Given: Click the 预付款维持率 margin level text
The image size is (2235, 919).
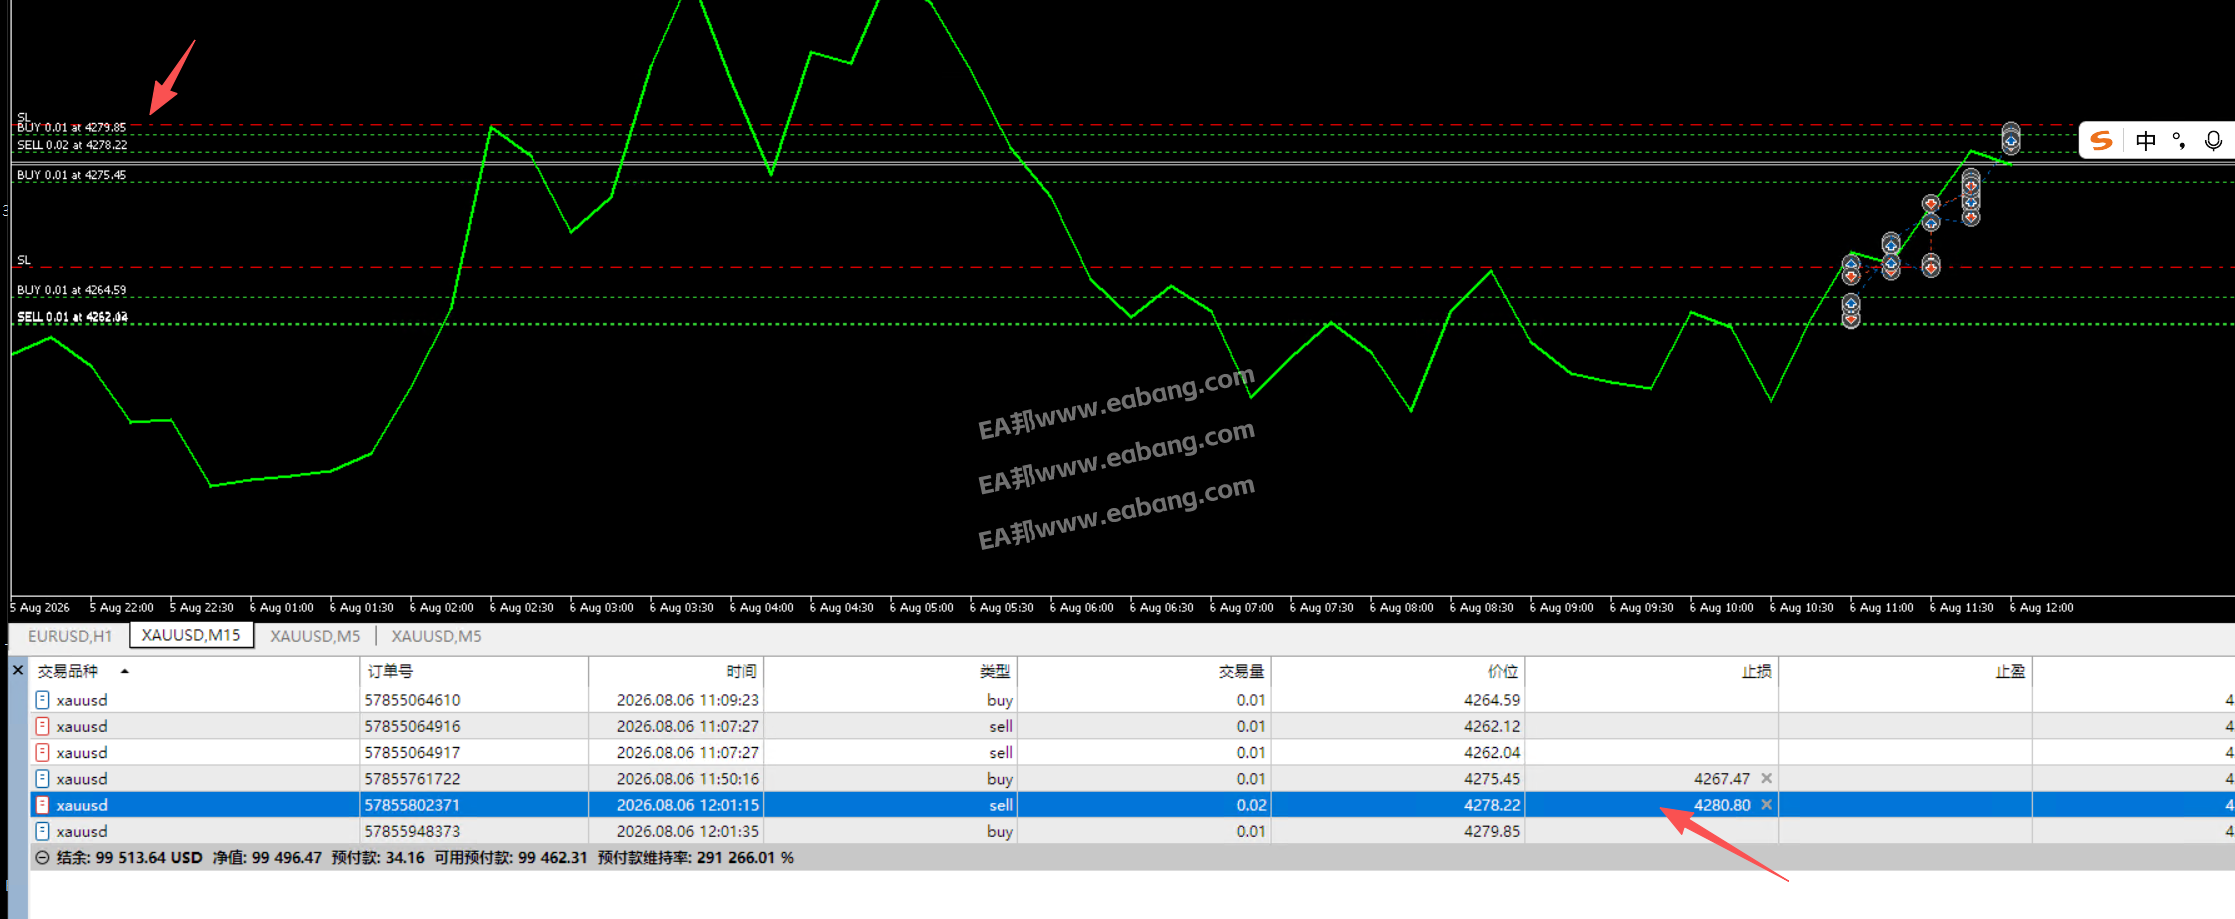Looking at the screenshot, I should tap(695, 857).
